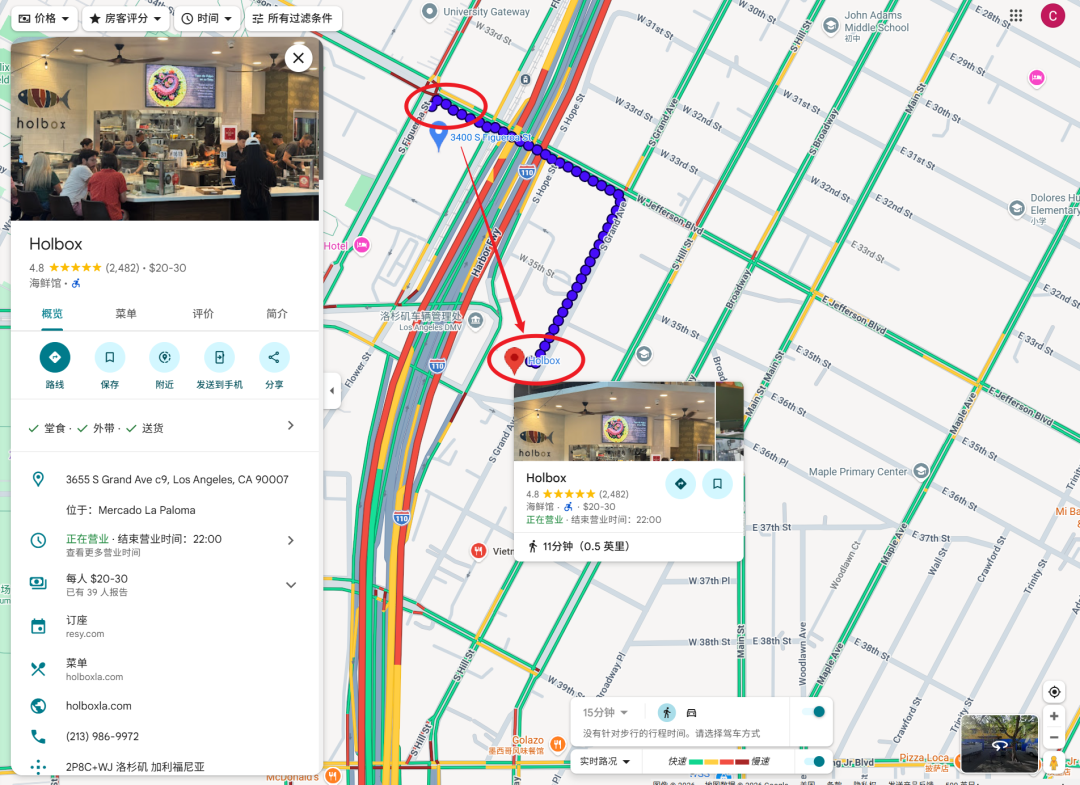Viewport: 1080px width, 785px height.
Task: Collapse the side panel arrow
Action: (x=332, y=390)
